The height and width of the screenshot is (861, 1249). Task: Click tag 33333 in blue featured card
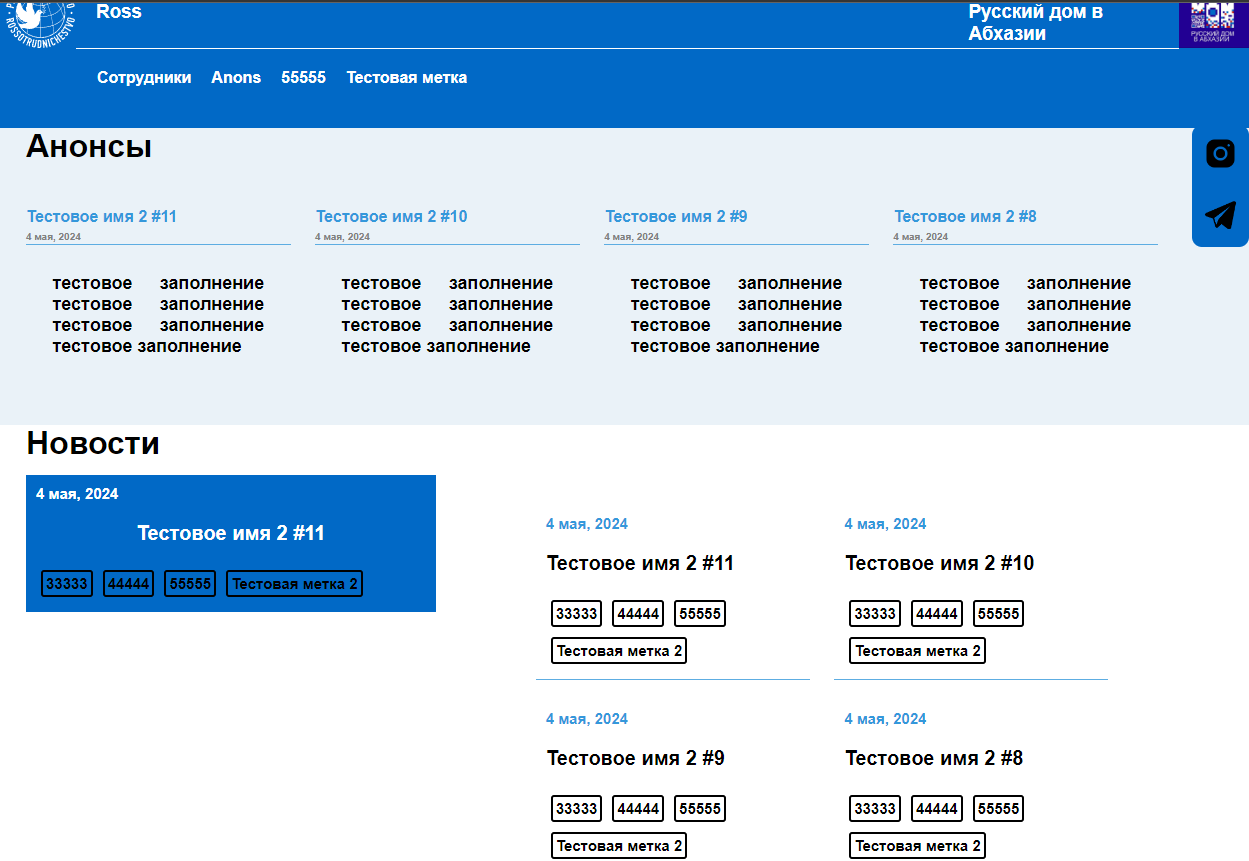[67, 584]
